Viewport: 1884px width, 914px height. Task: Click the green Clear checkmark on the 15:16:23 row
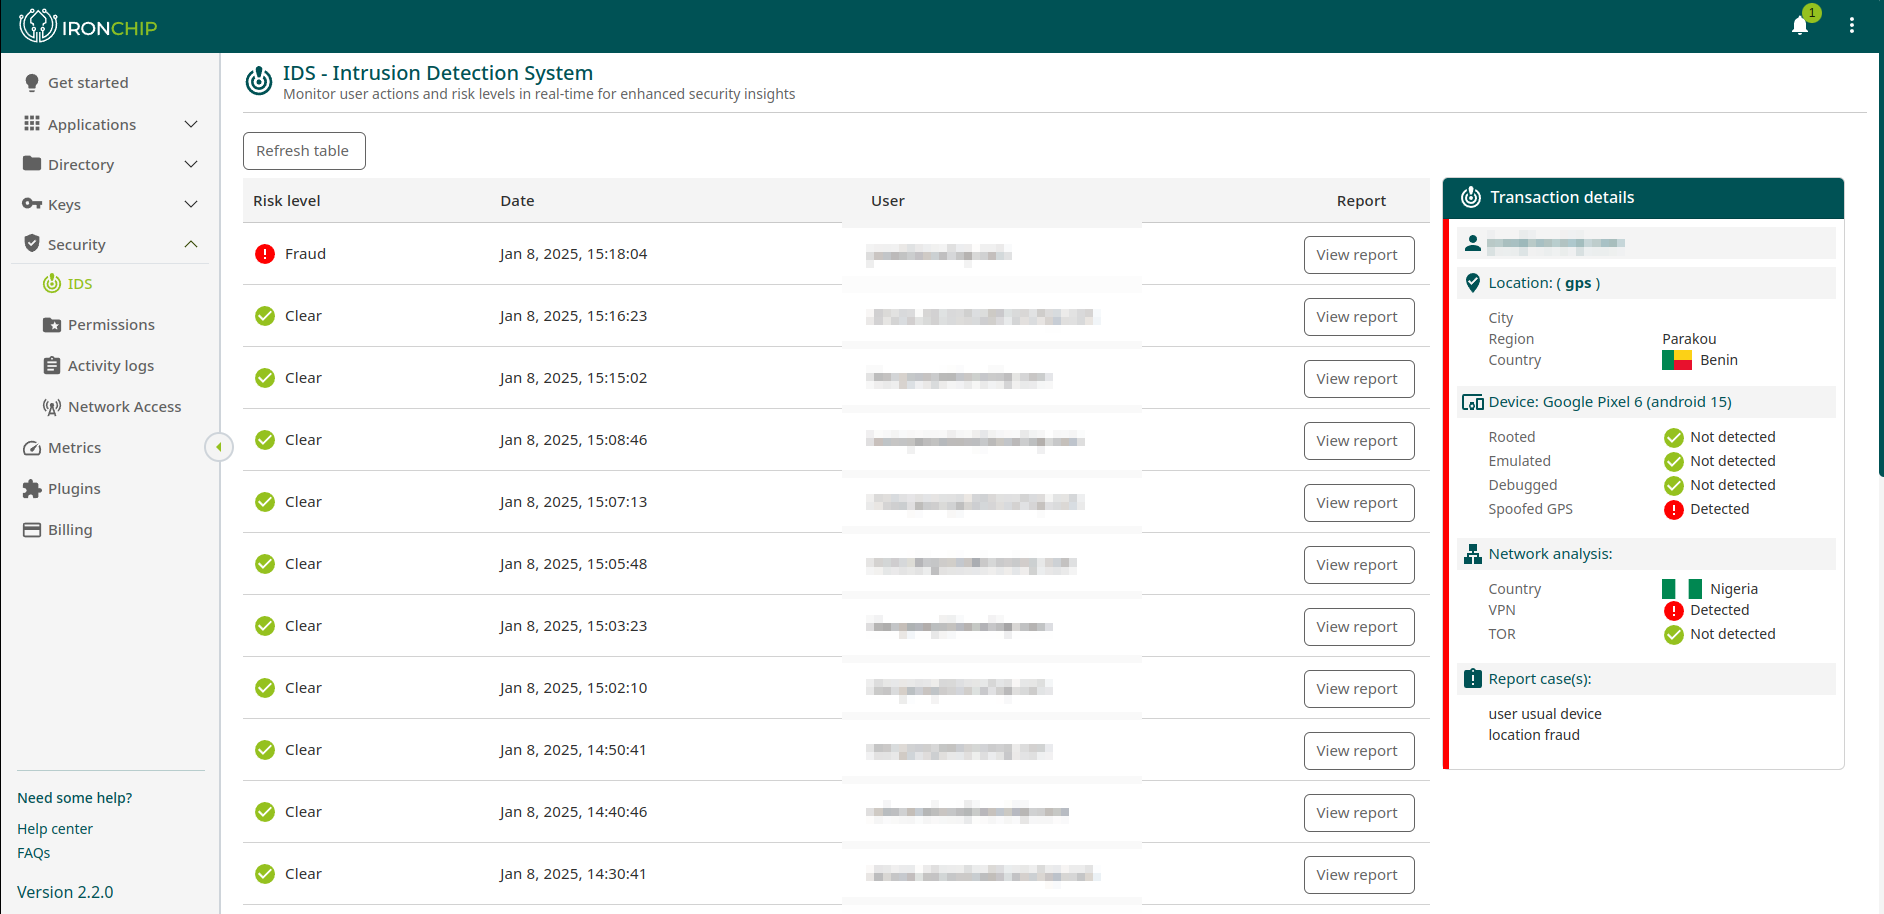point(264,315)
